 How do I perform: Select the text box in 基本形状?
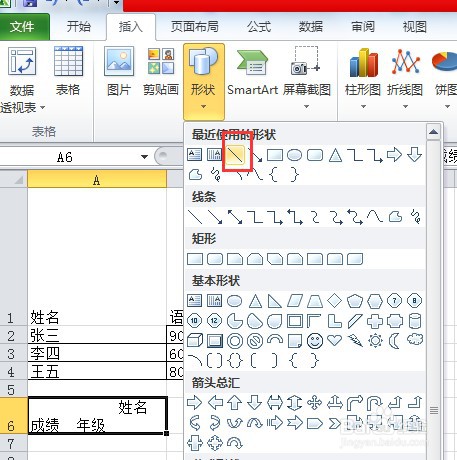pos(195,301)
